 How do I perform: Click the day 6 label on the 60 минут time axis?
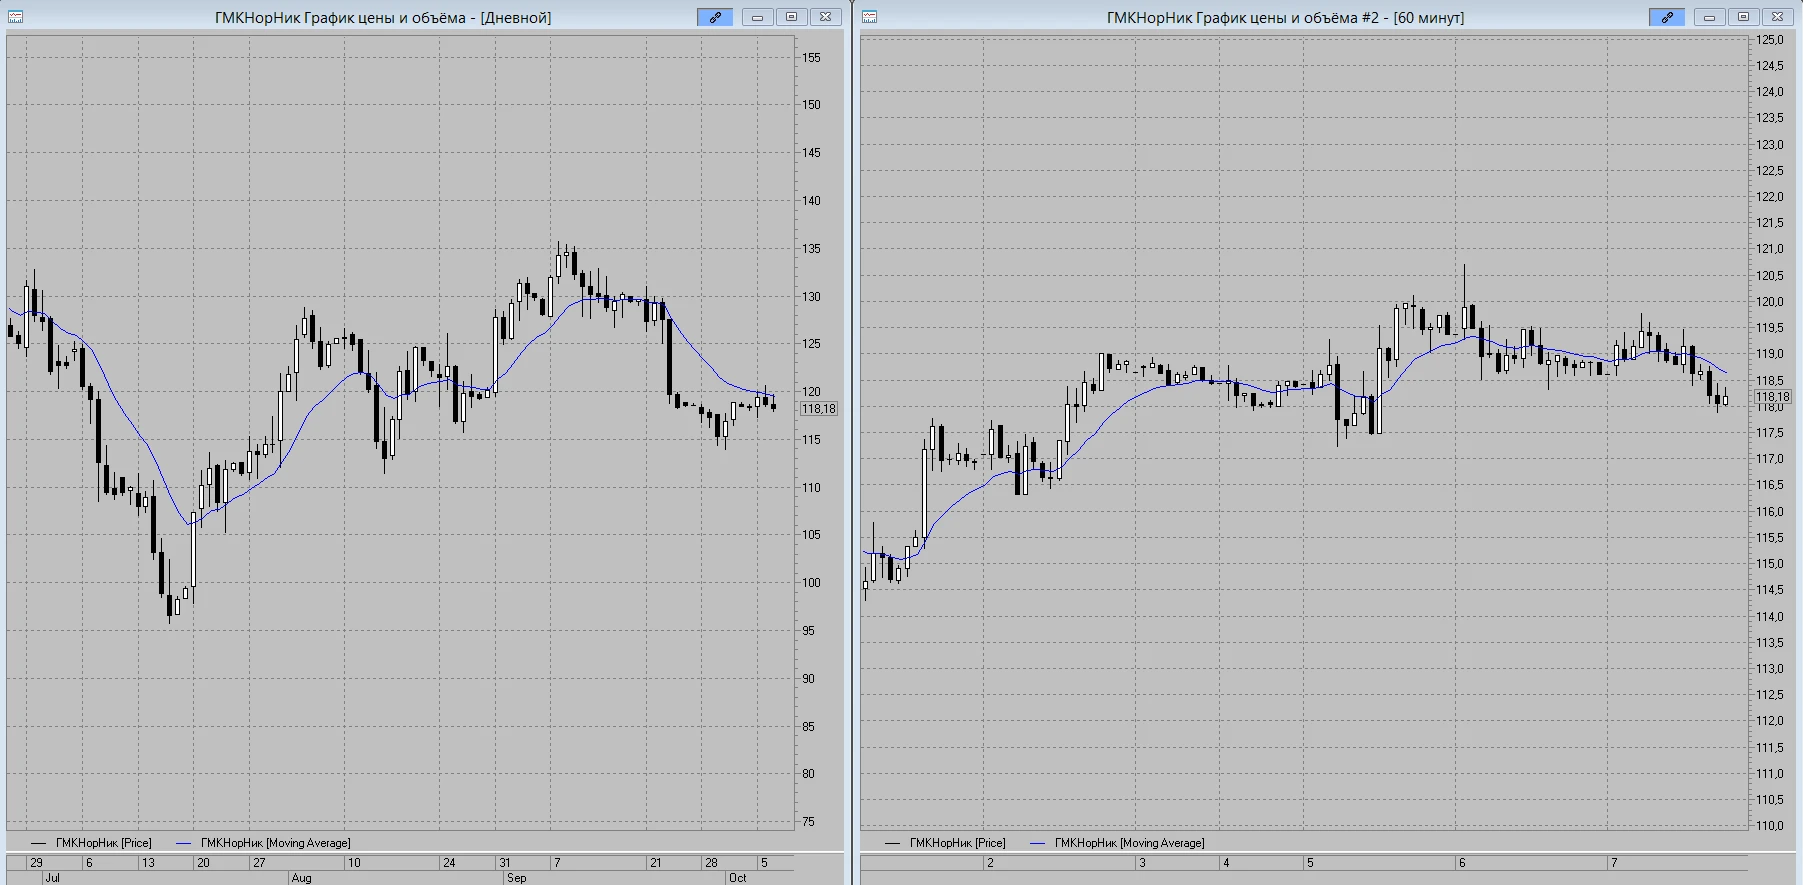(x=1462, y=863)
